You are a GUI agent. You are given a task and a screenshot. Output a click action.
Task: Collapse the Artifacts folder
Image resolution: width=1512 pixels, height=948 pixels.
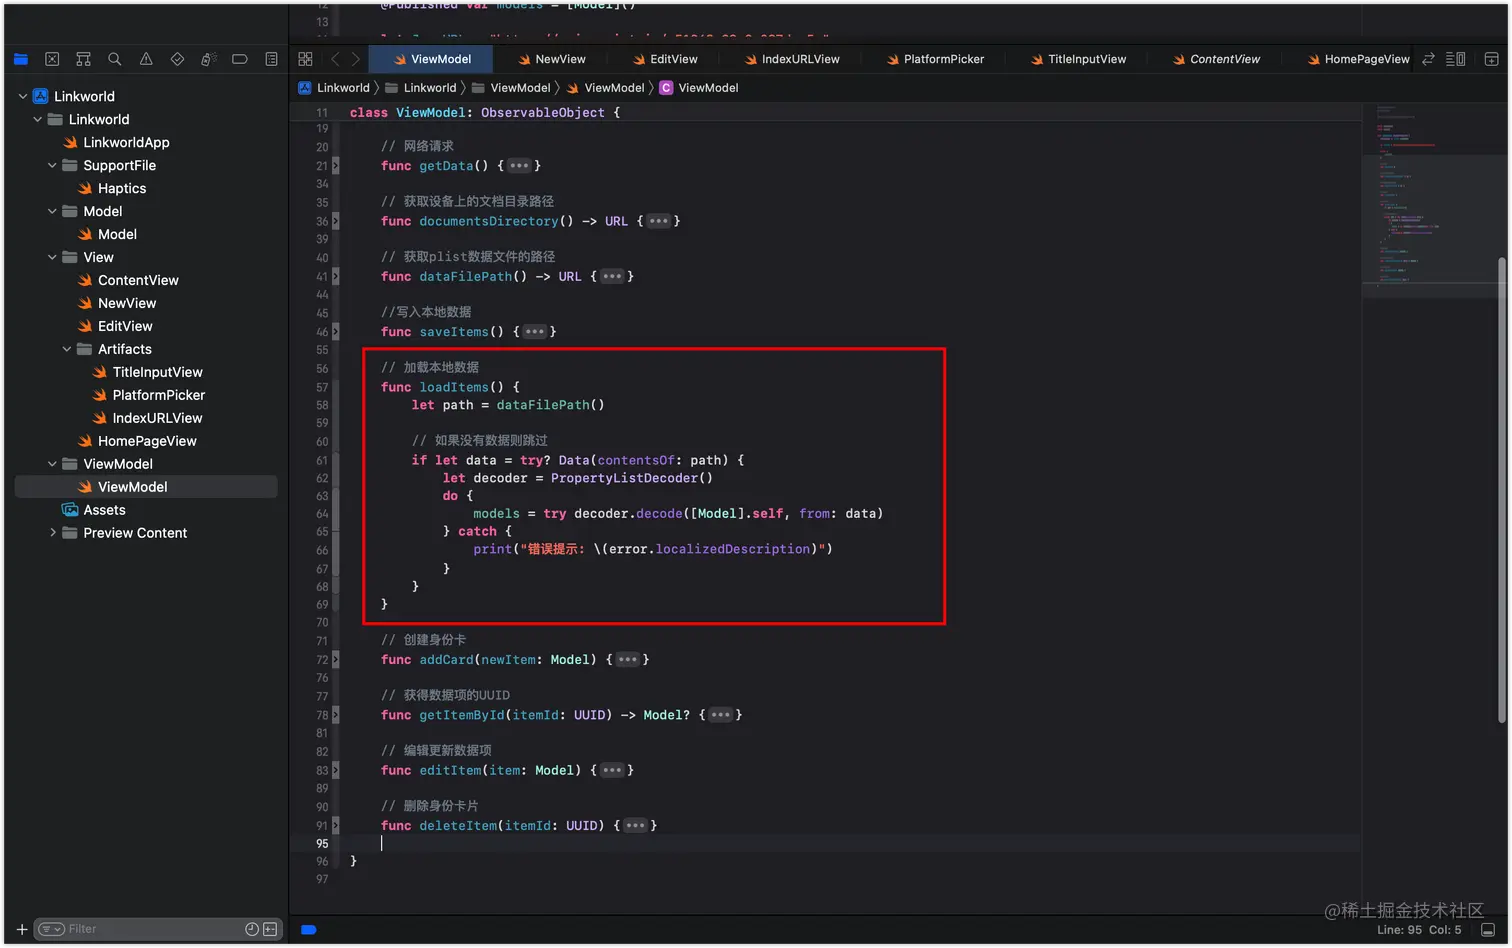pos(67,349)
